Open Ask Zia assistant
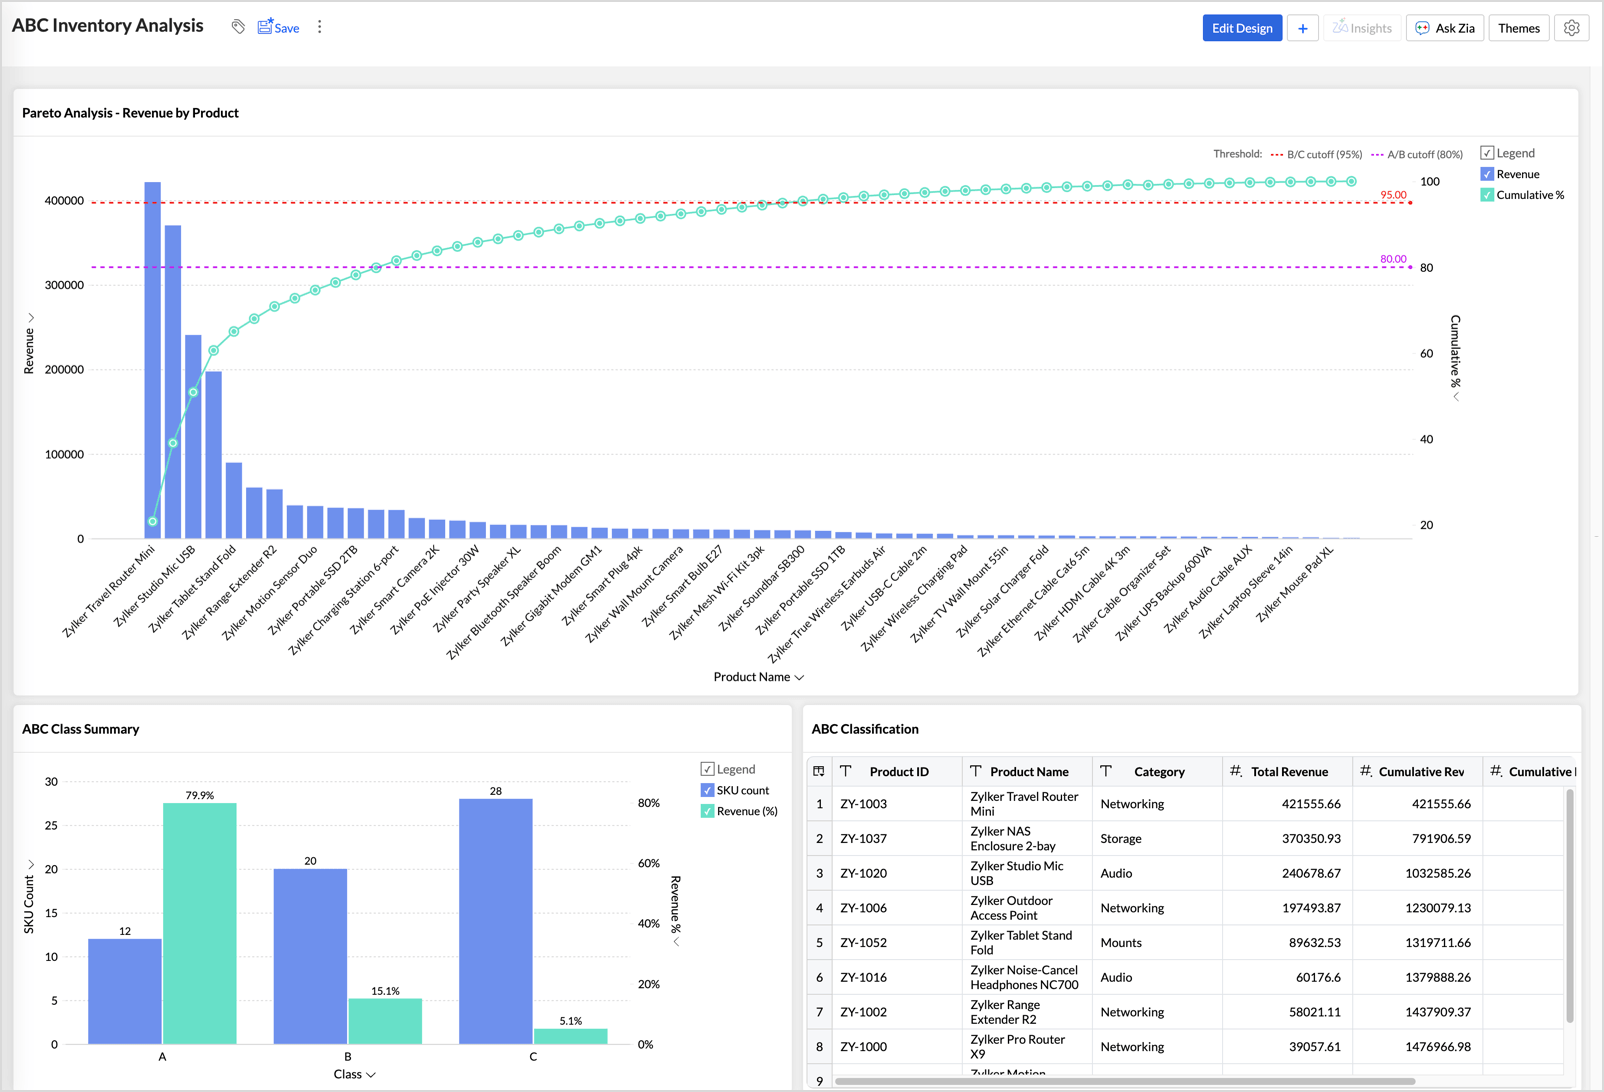This screenshot has height=1092, width=1604. [1444, 28]
